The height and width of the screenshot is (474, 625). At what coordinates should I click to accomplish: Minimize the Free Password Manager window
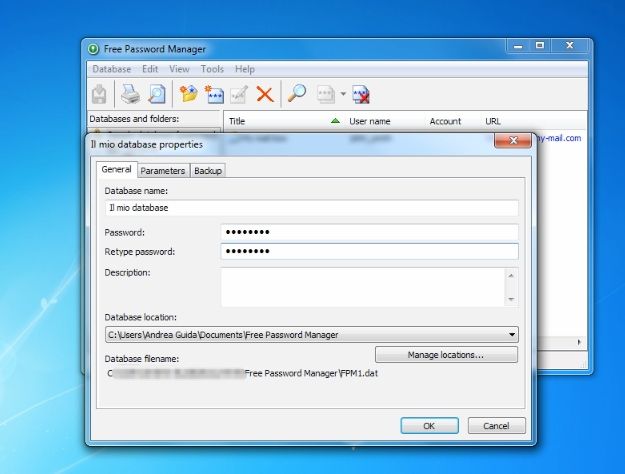(x=518, y=46)
